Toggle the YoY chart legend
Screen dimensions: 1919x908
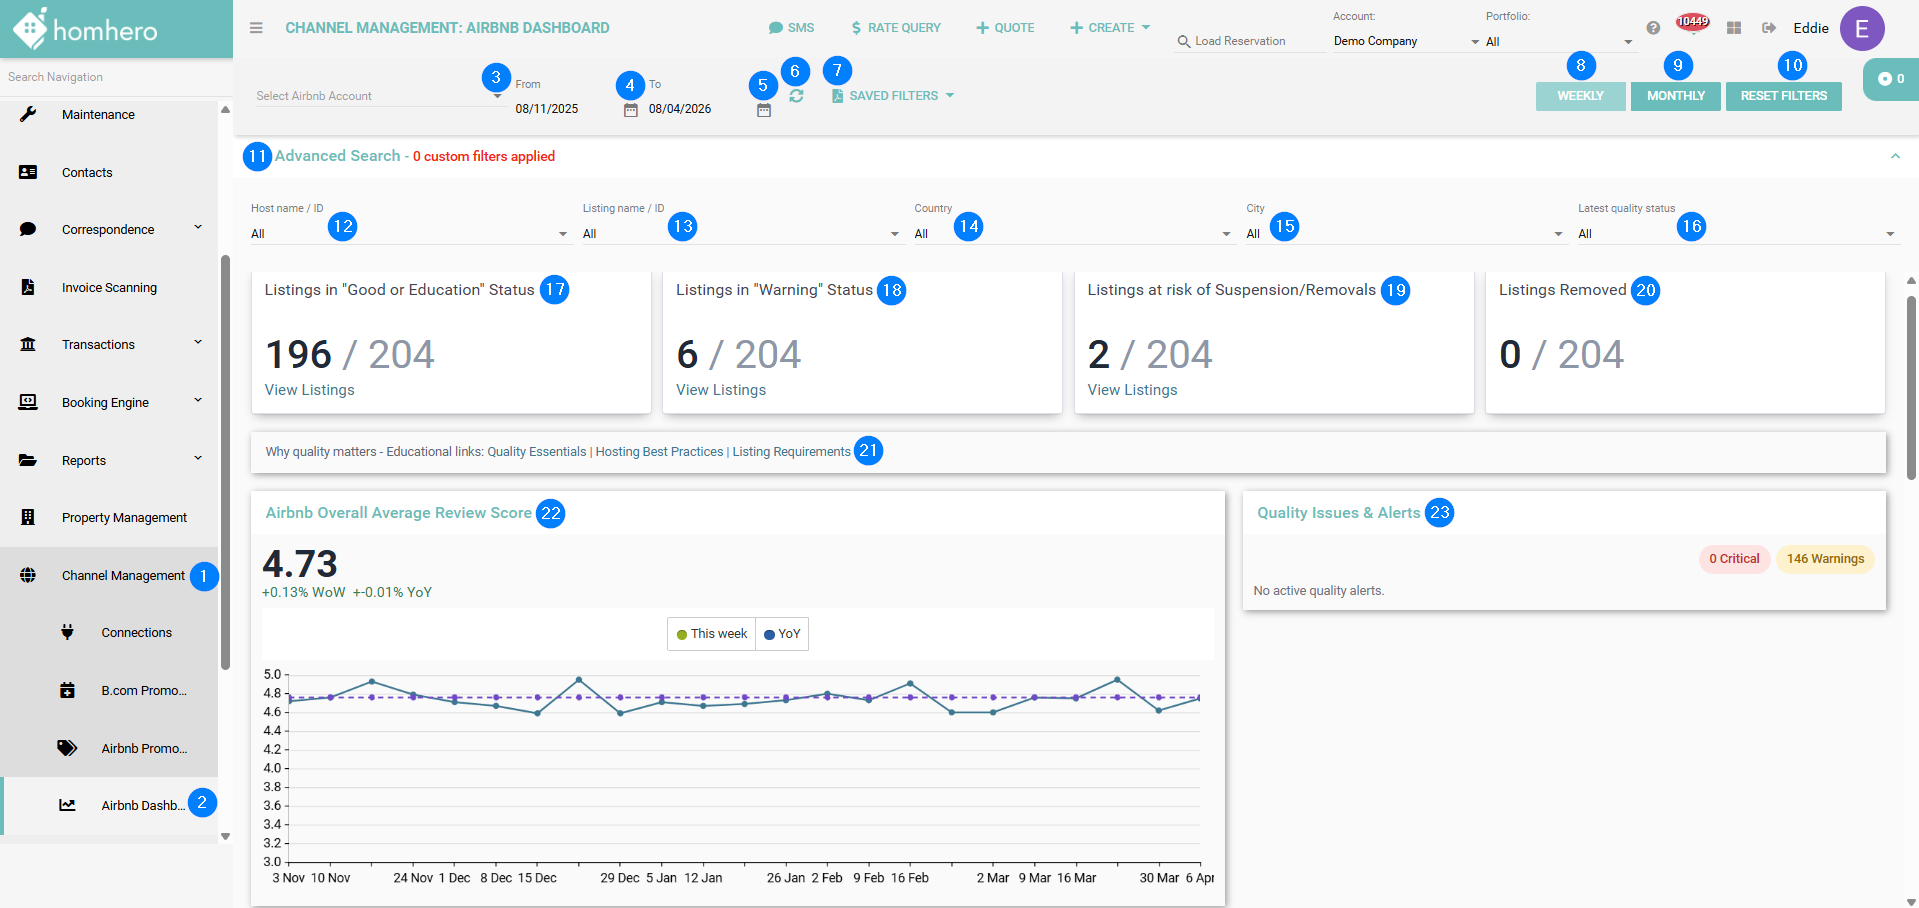[782, 634]
